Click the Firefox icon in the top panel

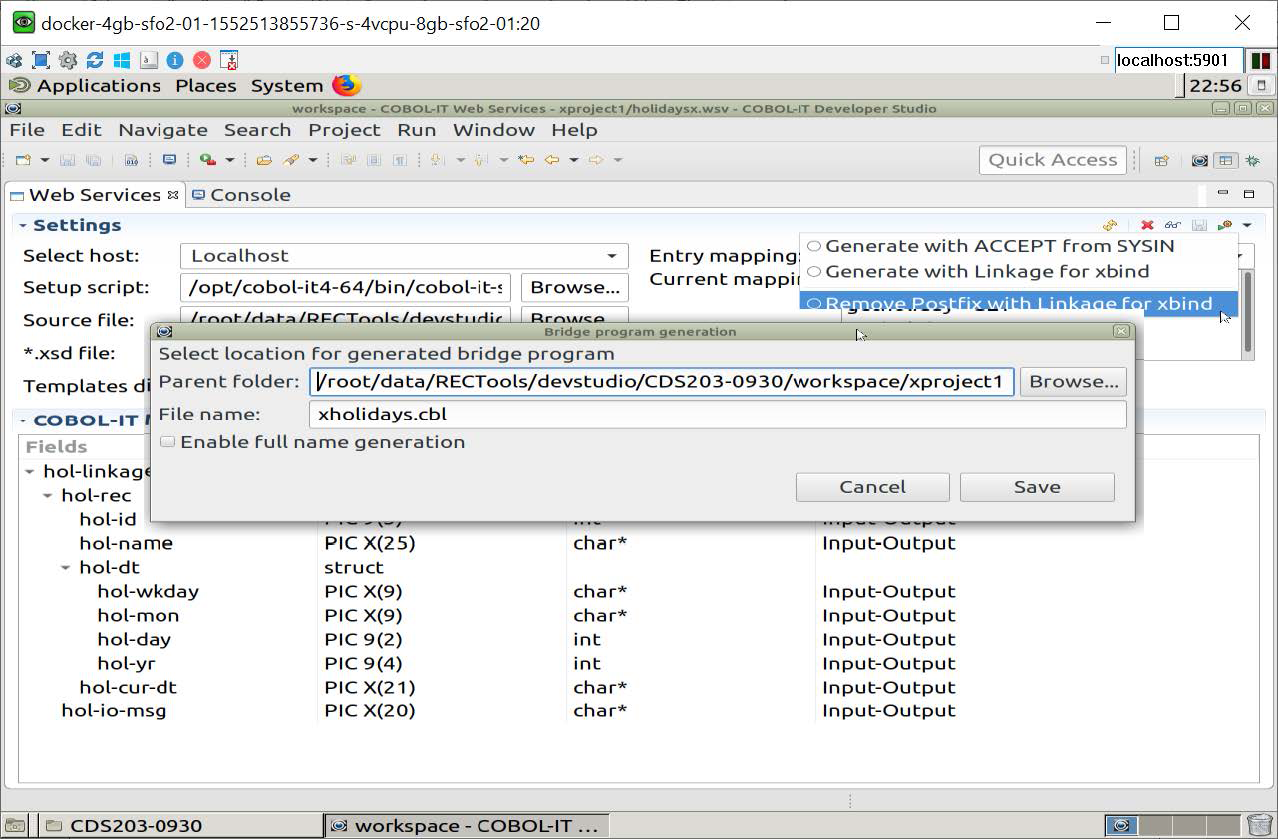[x=346, y=85]
